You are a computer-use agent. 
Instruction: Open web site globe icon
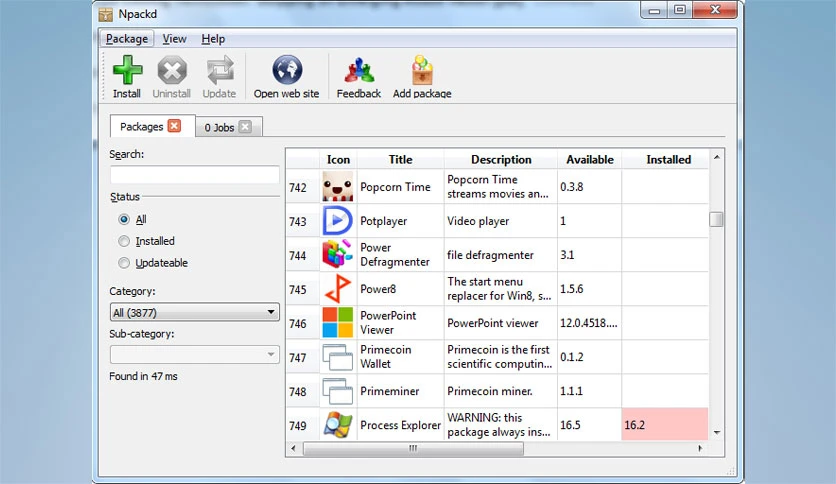coord(287,70)
